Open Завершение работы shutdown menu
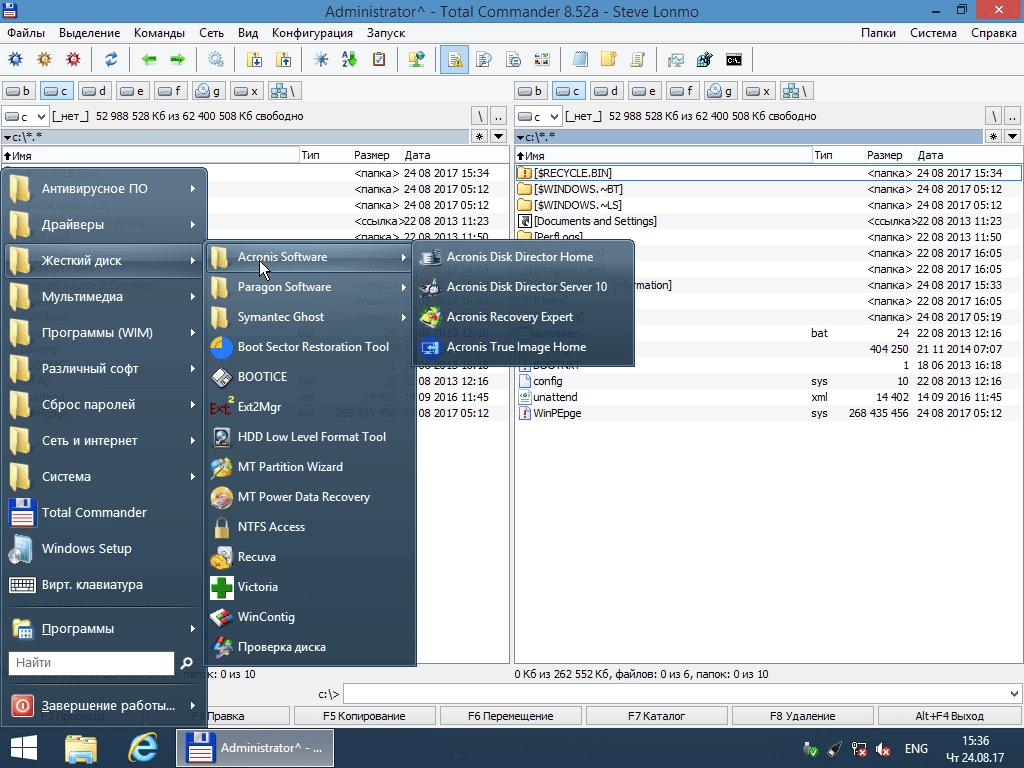 click(104, 705)
